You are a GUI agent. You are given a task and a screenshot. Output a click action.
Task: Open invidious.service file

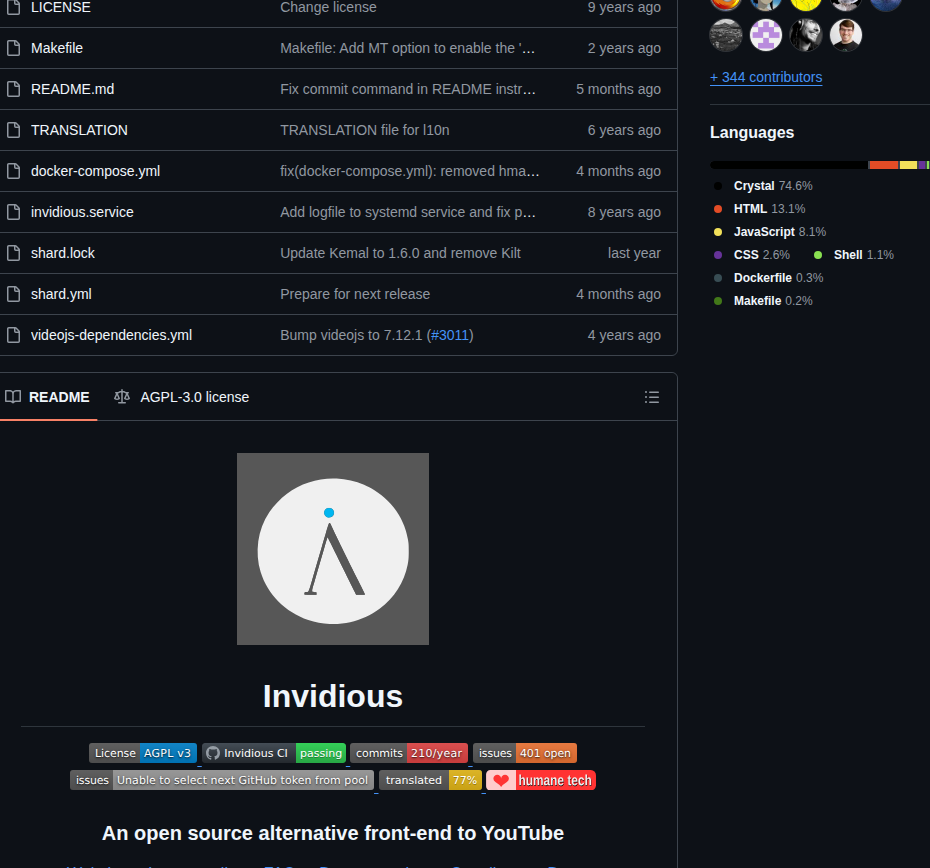[x=82, y=212]
